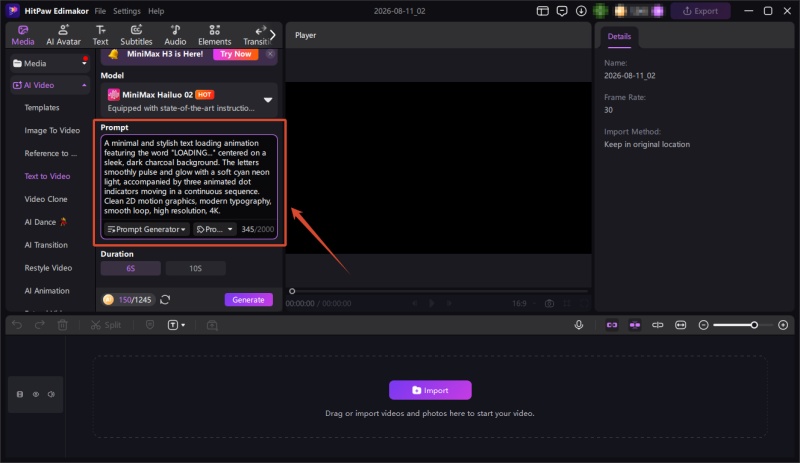Open the feedback message icon

(562, 11)
